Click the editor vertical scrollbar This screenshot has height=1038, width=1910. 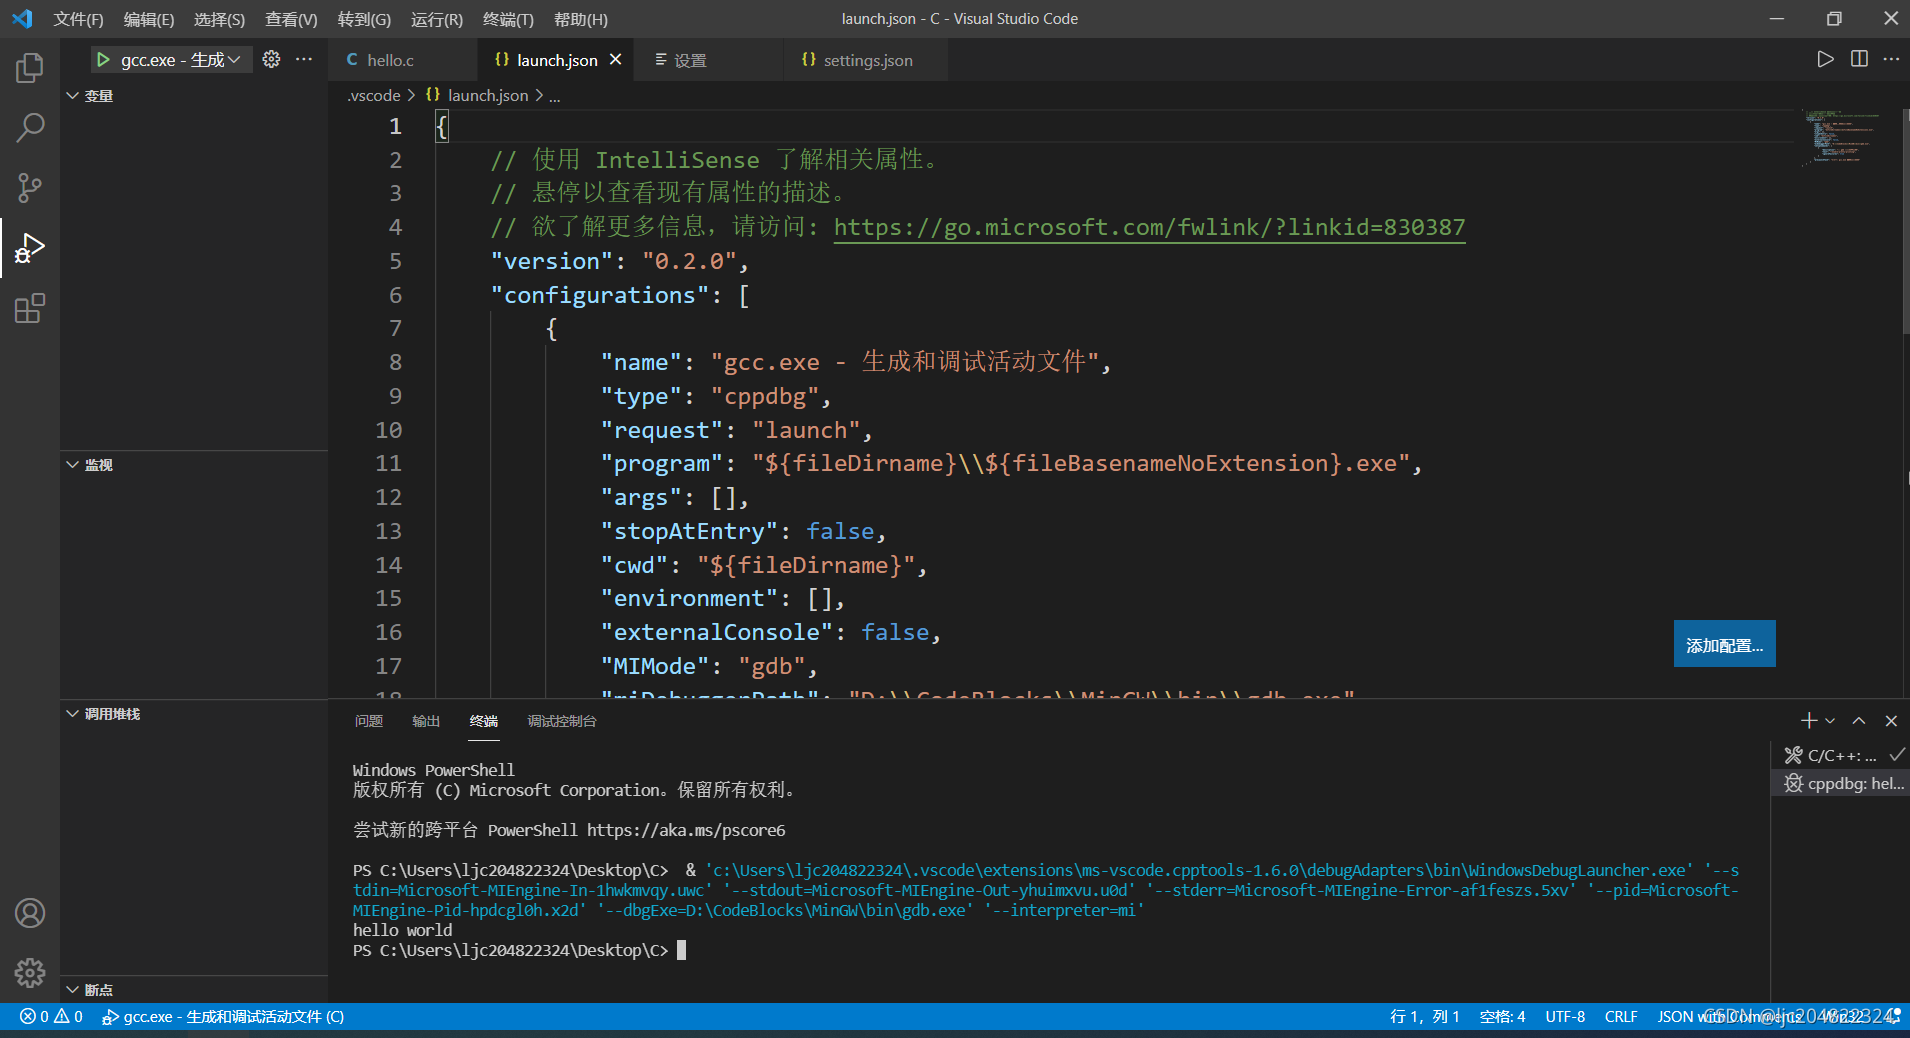pyautogui.click(x=1904, y=221)
